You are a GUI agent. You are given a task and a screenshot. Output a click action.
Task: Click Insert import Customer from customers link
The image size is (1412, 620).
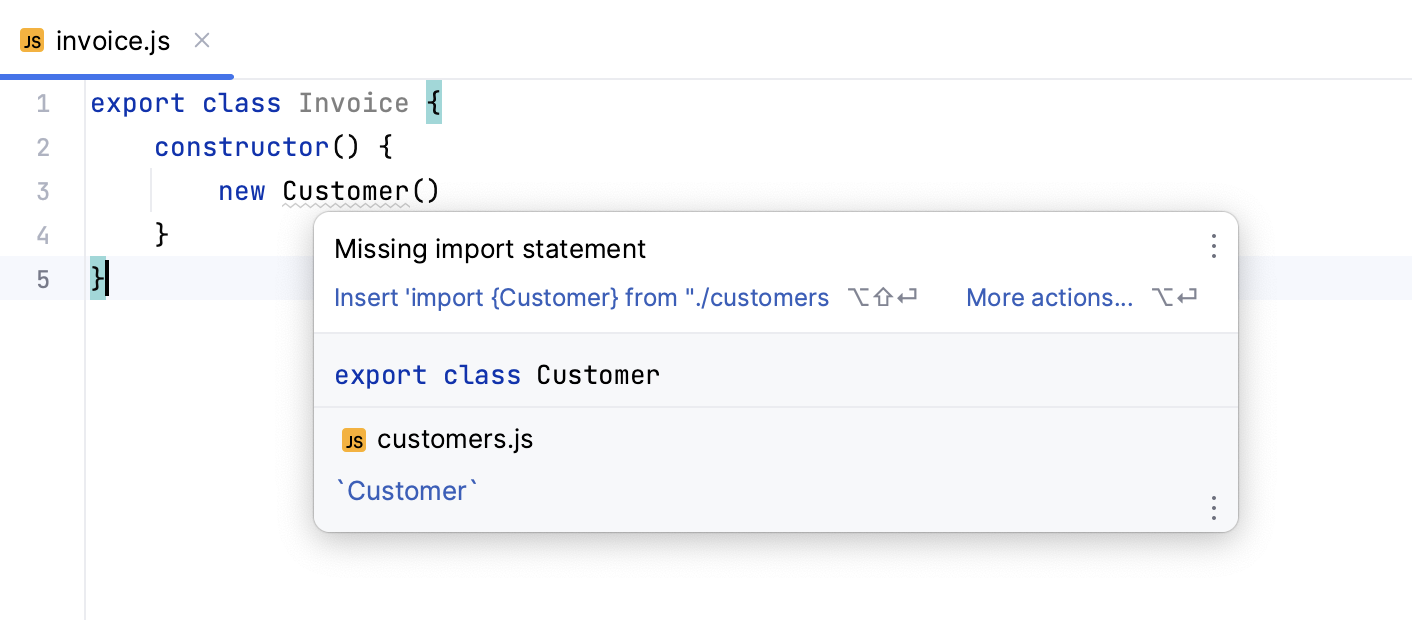pyautogui.click(x=582, y=297)
